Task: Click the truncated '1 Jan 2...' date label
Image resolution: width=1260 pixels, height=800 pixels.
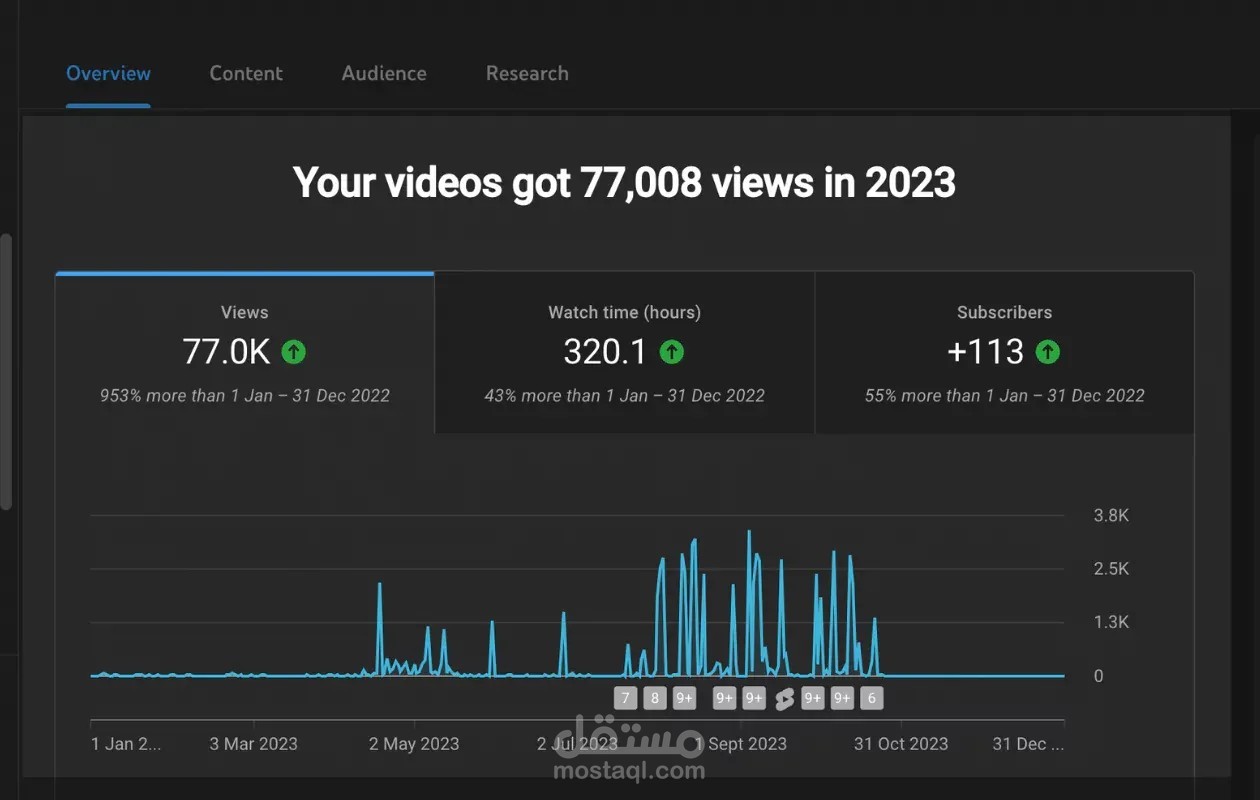Action: click(126, 744)
